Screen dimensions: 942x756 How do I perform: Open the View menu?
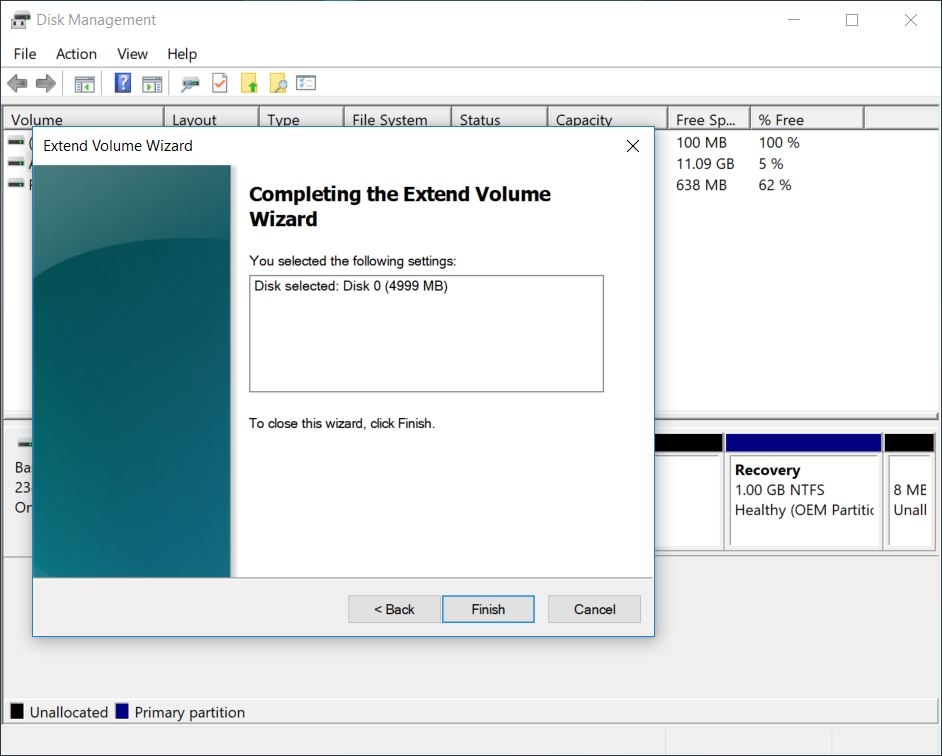[x=131, y=54]
